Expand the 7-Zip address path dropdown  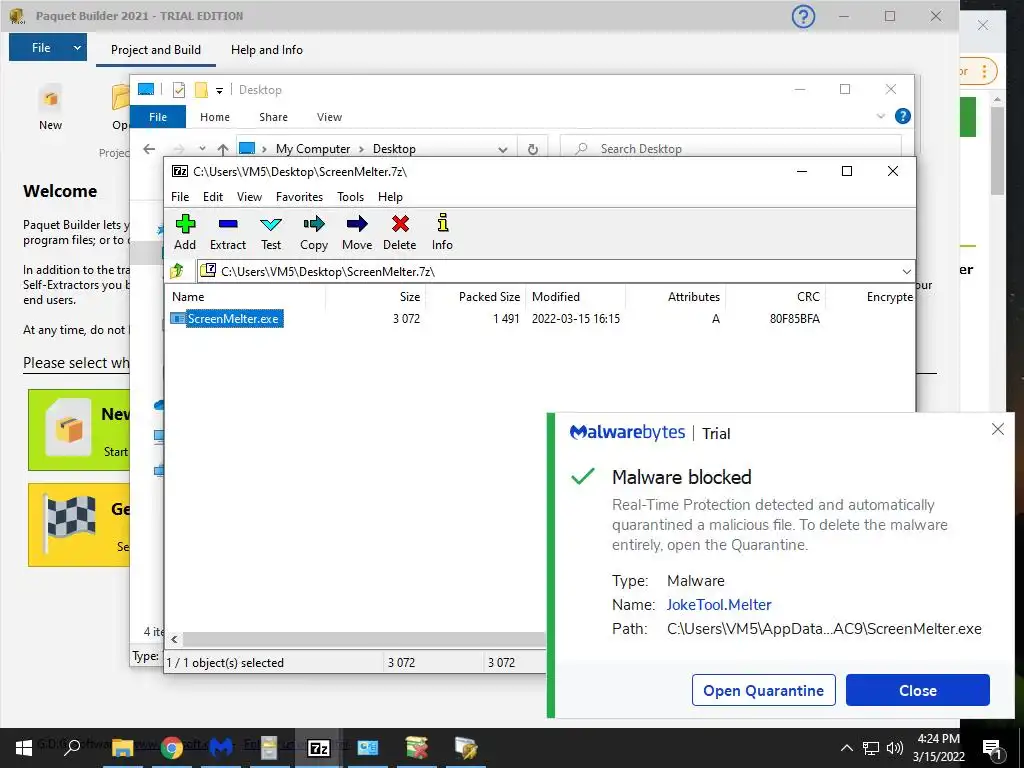coord(906,271)
